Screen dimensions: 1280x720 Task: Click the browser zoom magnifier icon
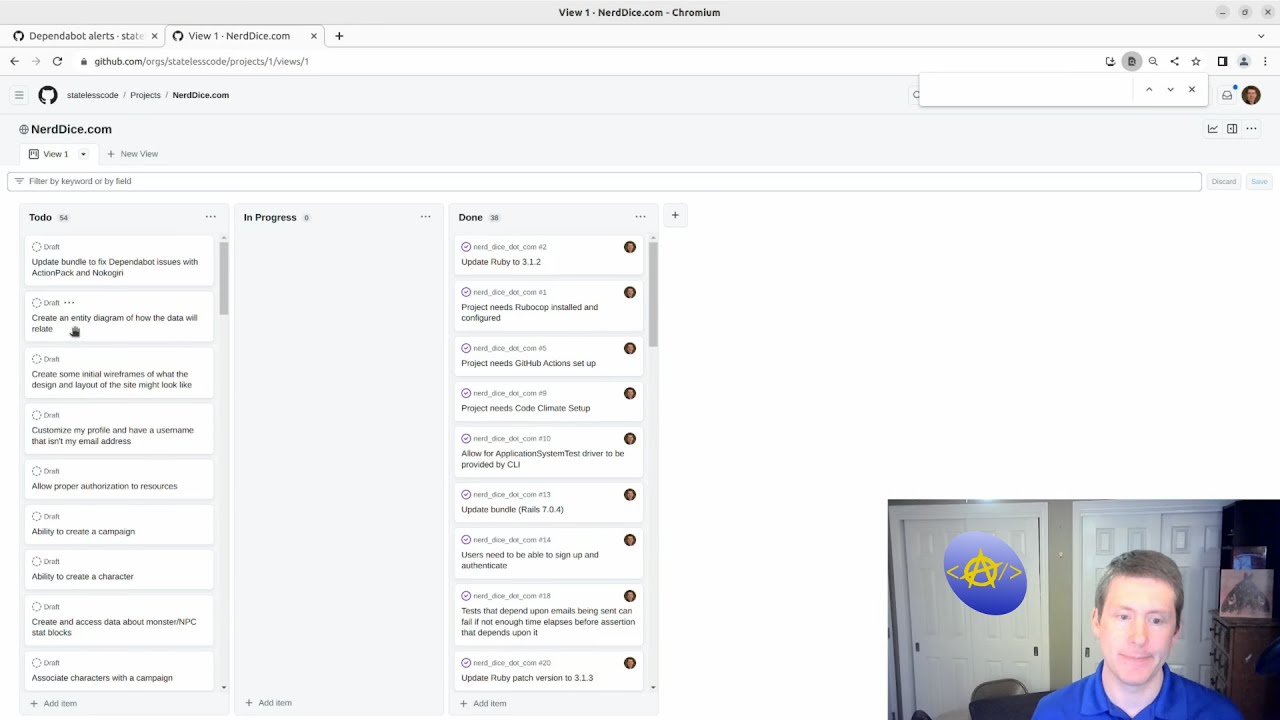[x=1153, y=61]
